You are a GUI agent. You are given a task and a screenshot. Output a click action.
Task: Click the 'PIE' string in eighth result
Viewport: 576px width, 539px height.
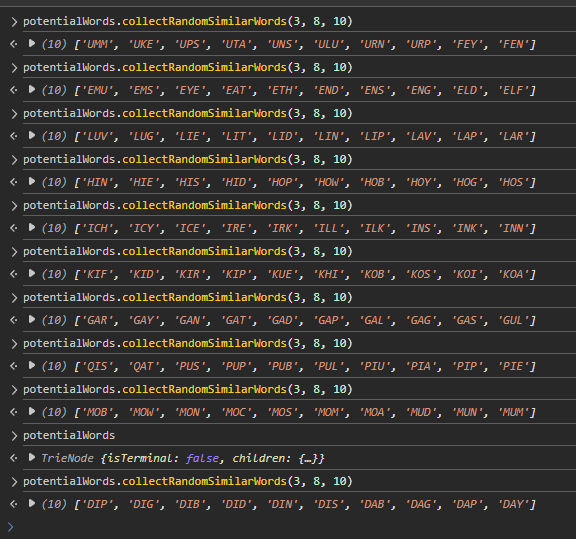click(x=513, y=366)
